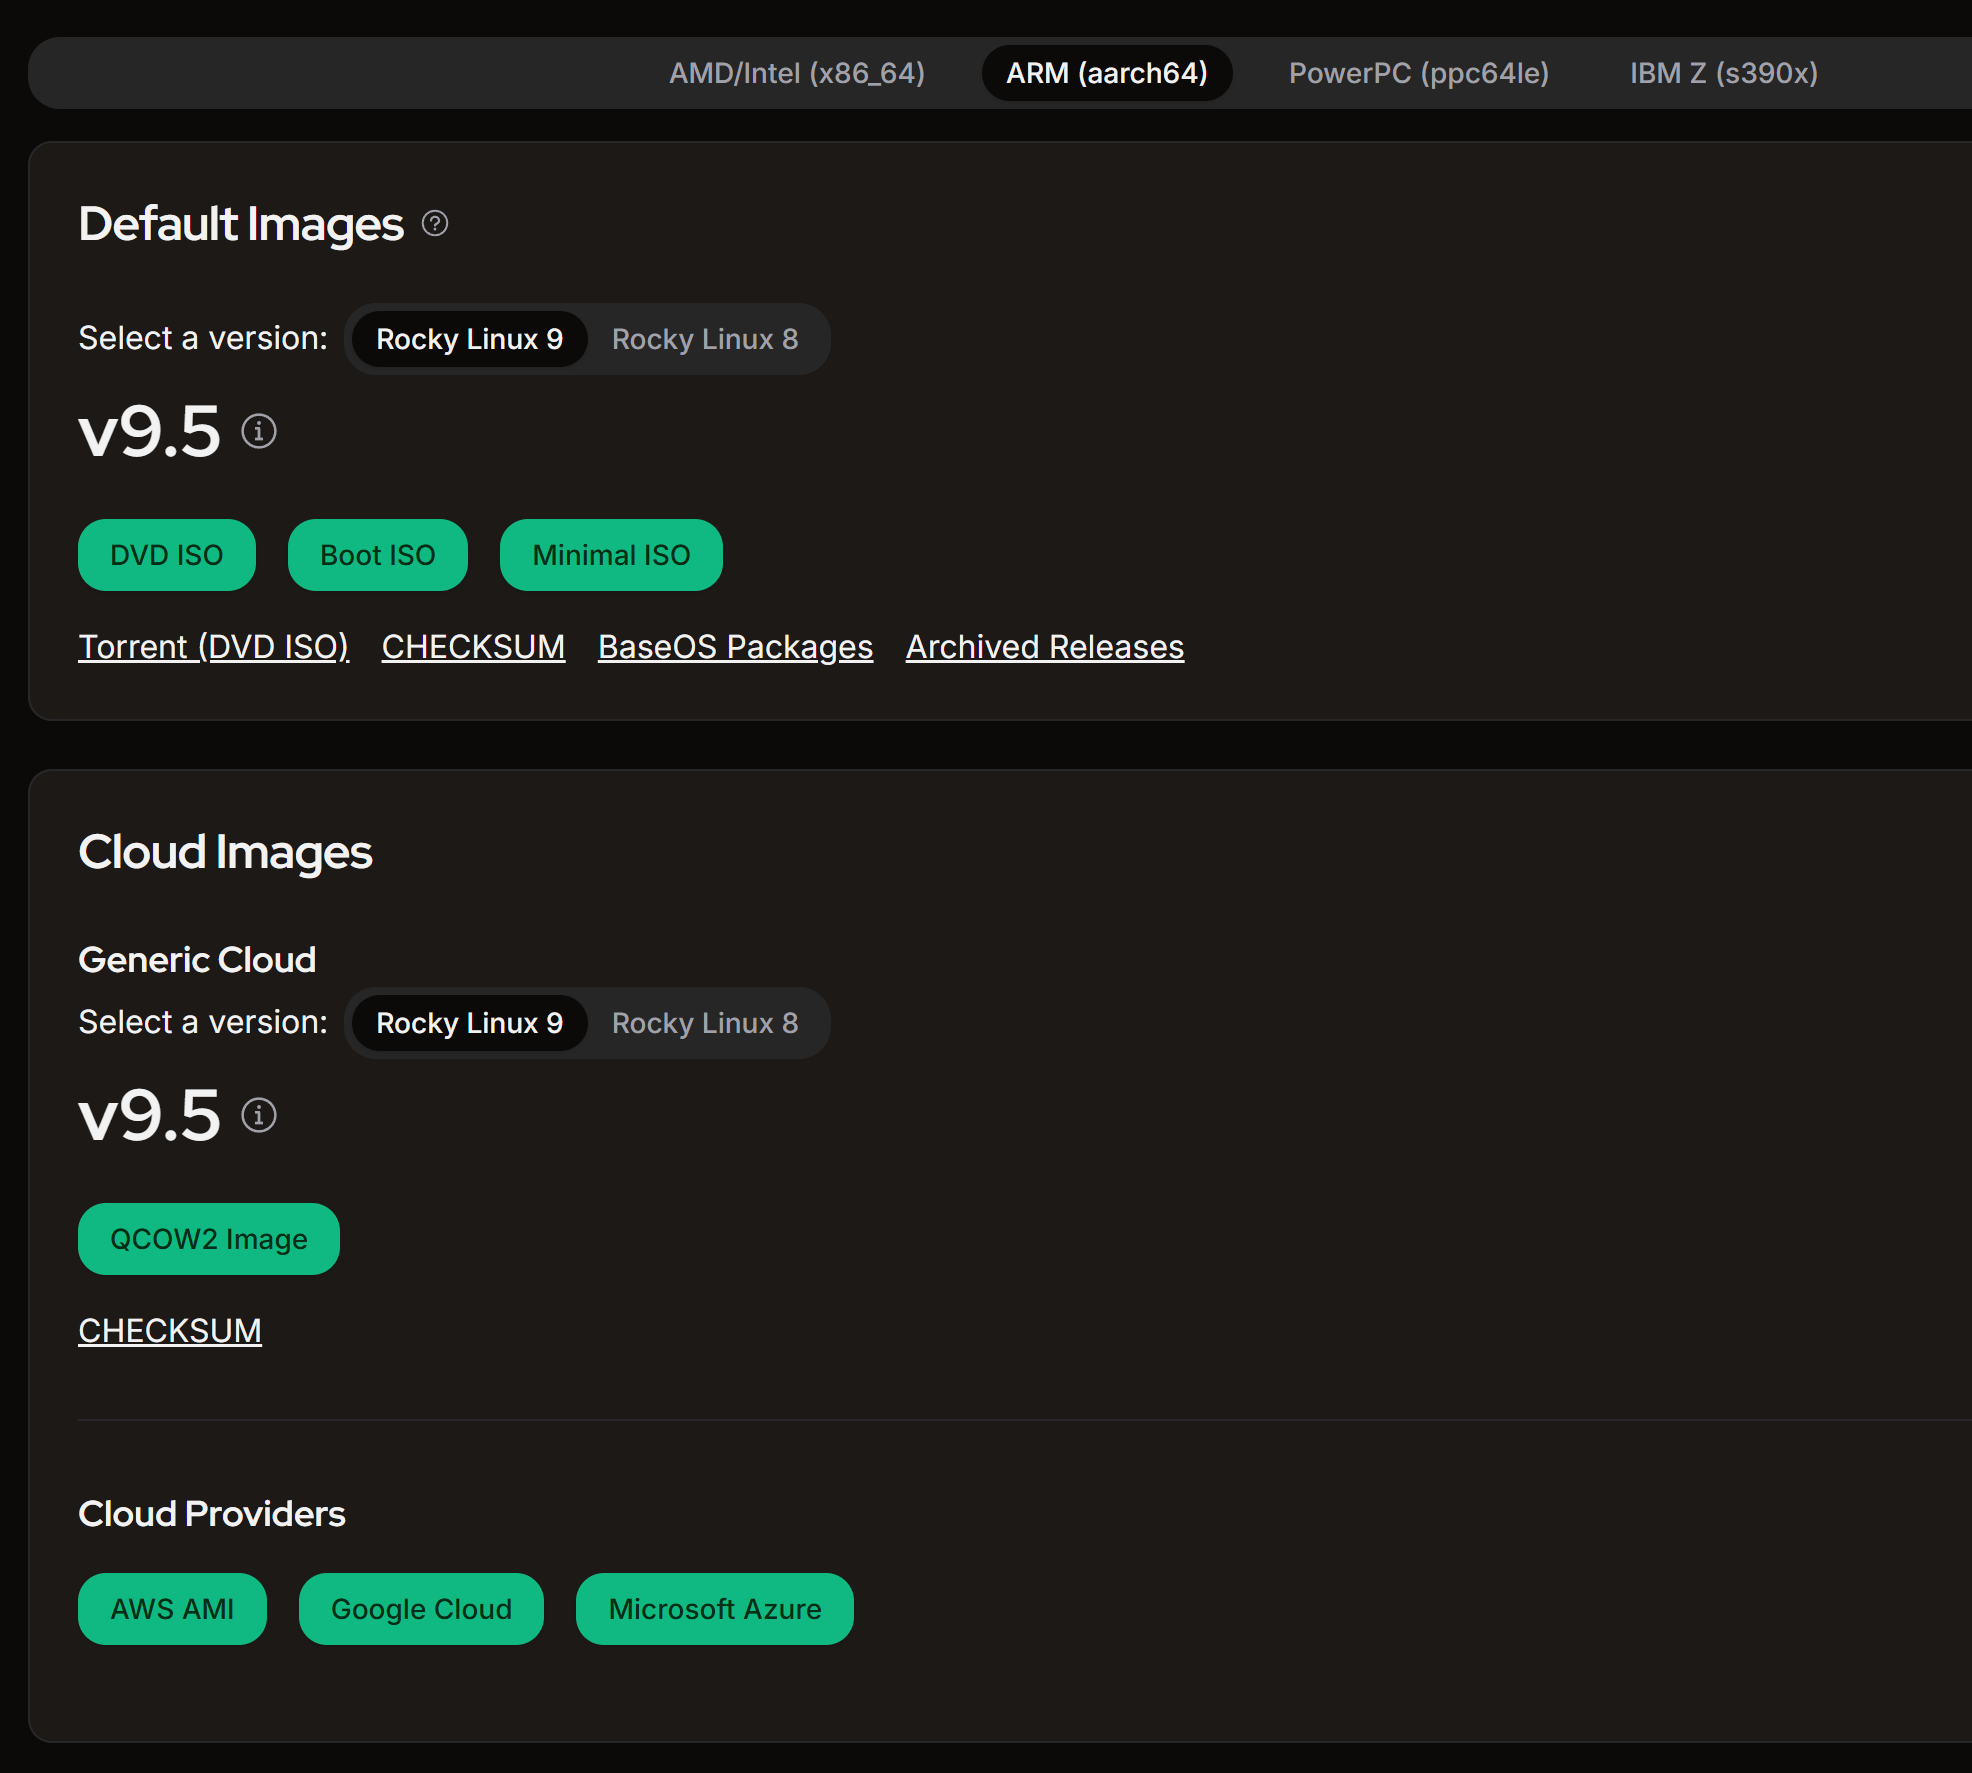Choose Rocky Linux 9 under Default Images
The height and width of the screenshot is (1773, 1972).
[x=469, y=339]
